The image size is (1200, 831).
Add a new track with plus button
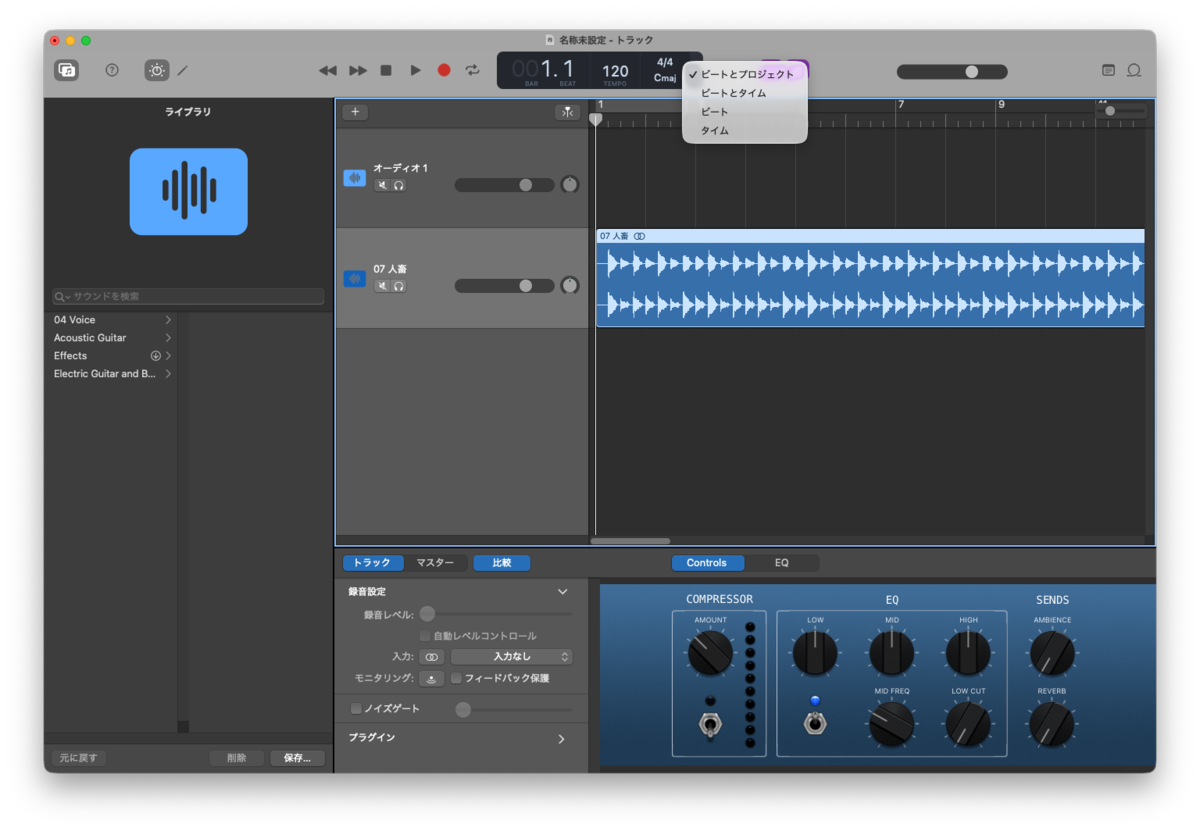(x=355, y=112)
